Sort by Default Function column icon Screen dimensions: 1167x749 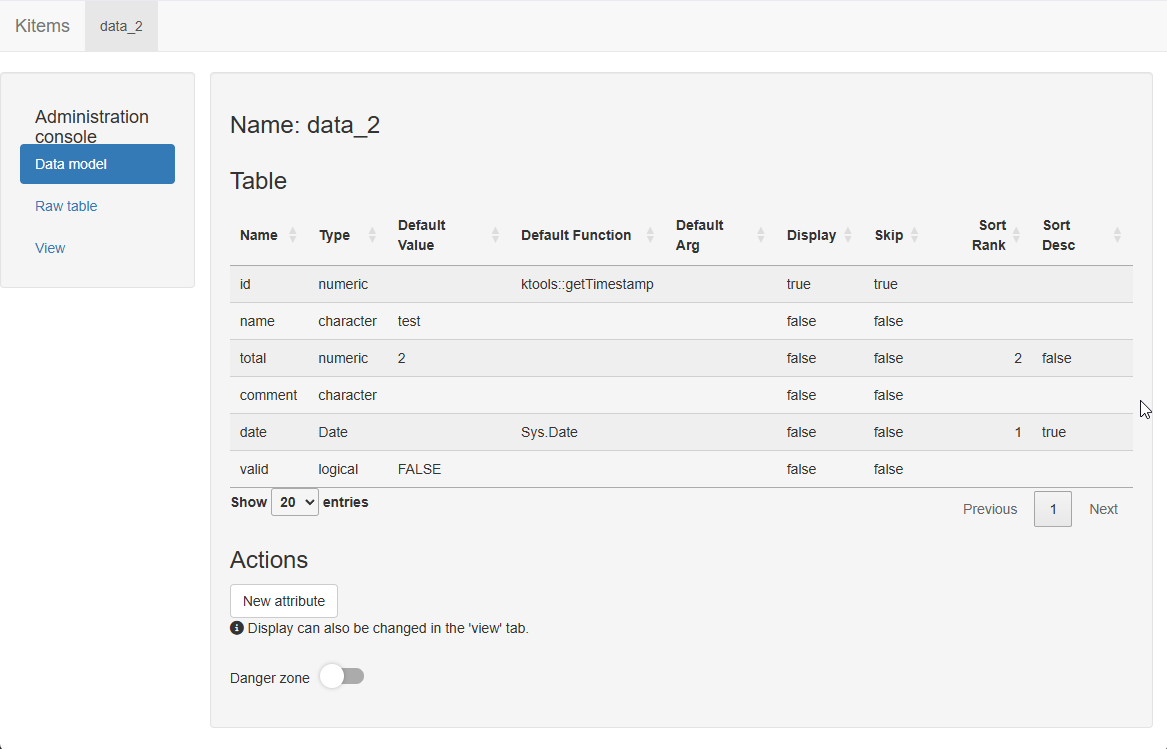click(650, 235)
